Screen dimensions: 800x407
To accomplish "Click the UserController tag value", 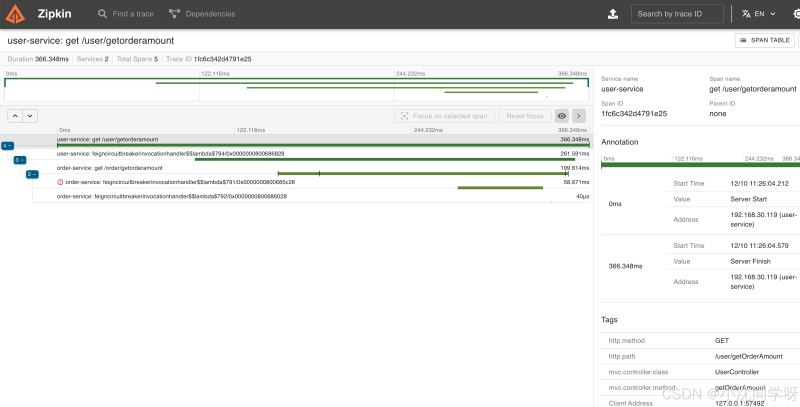I will coord(737,372).
